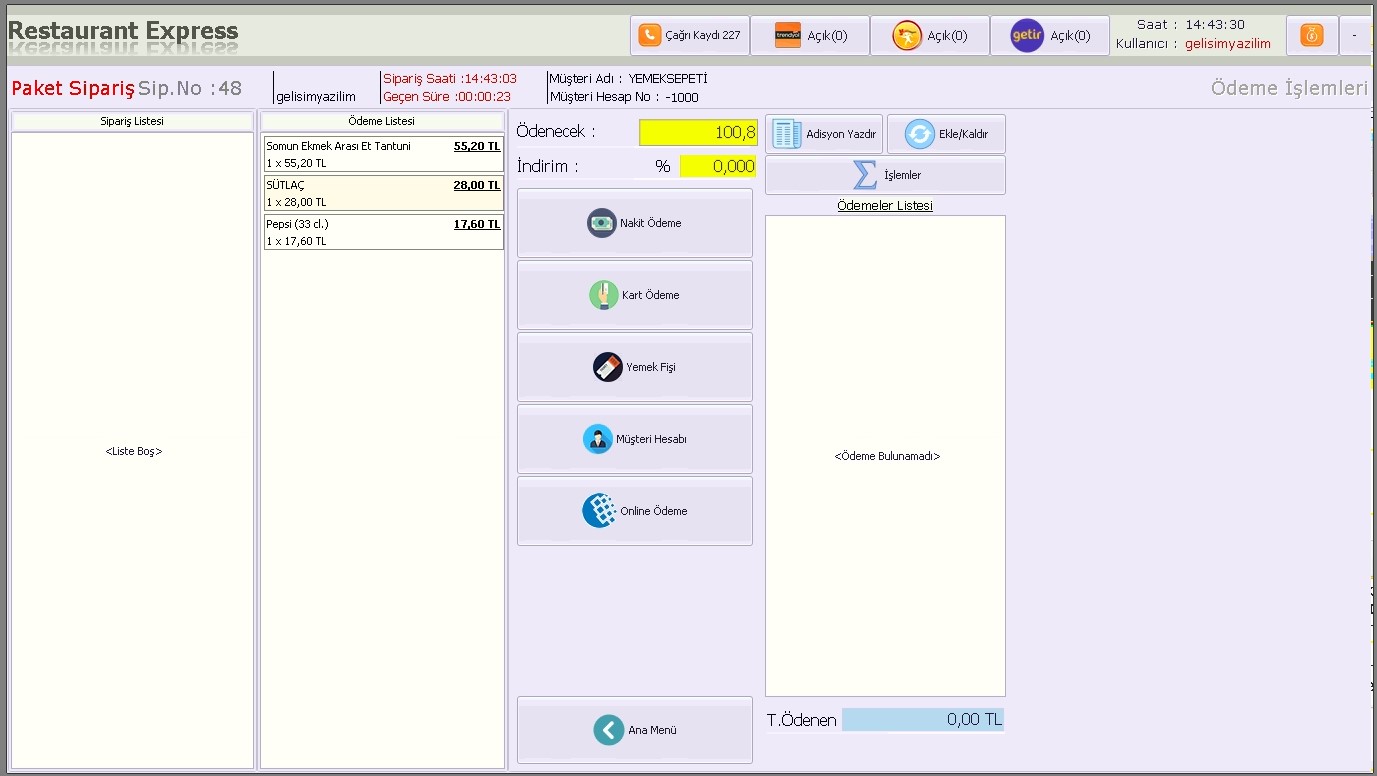Viewport: 1377px width, 776px height.
Task: Click the meal voucher card icon
Action: tap(607, 367)
